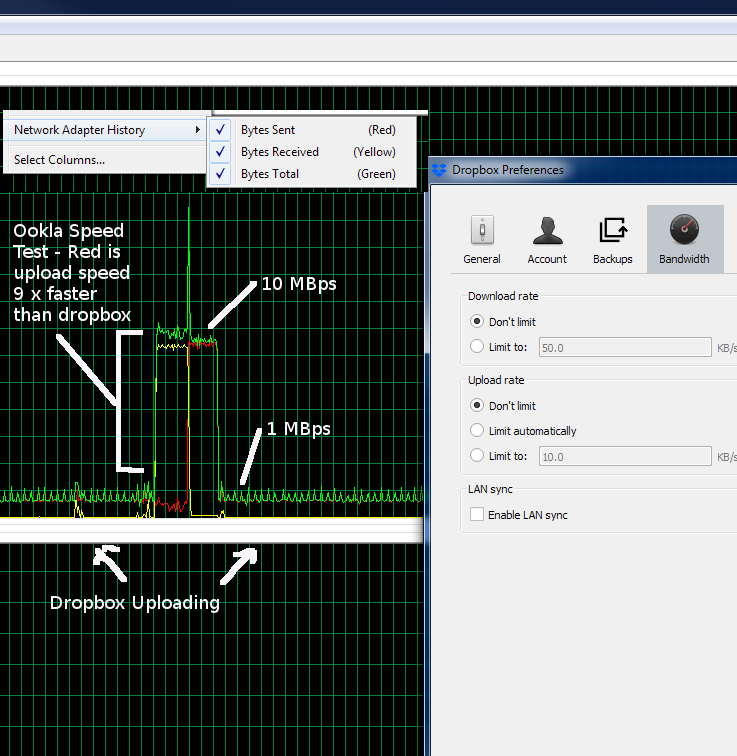Click the Dropbox Preferences title bar text
737x756 pixels.
pos(508,170)
